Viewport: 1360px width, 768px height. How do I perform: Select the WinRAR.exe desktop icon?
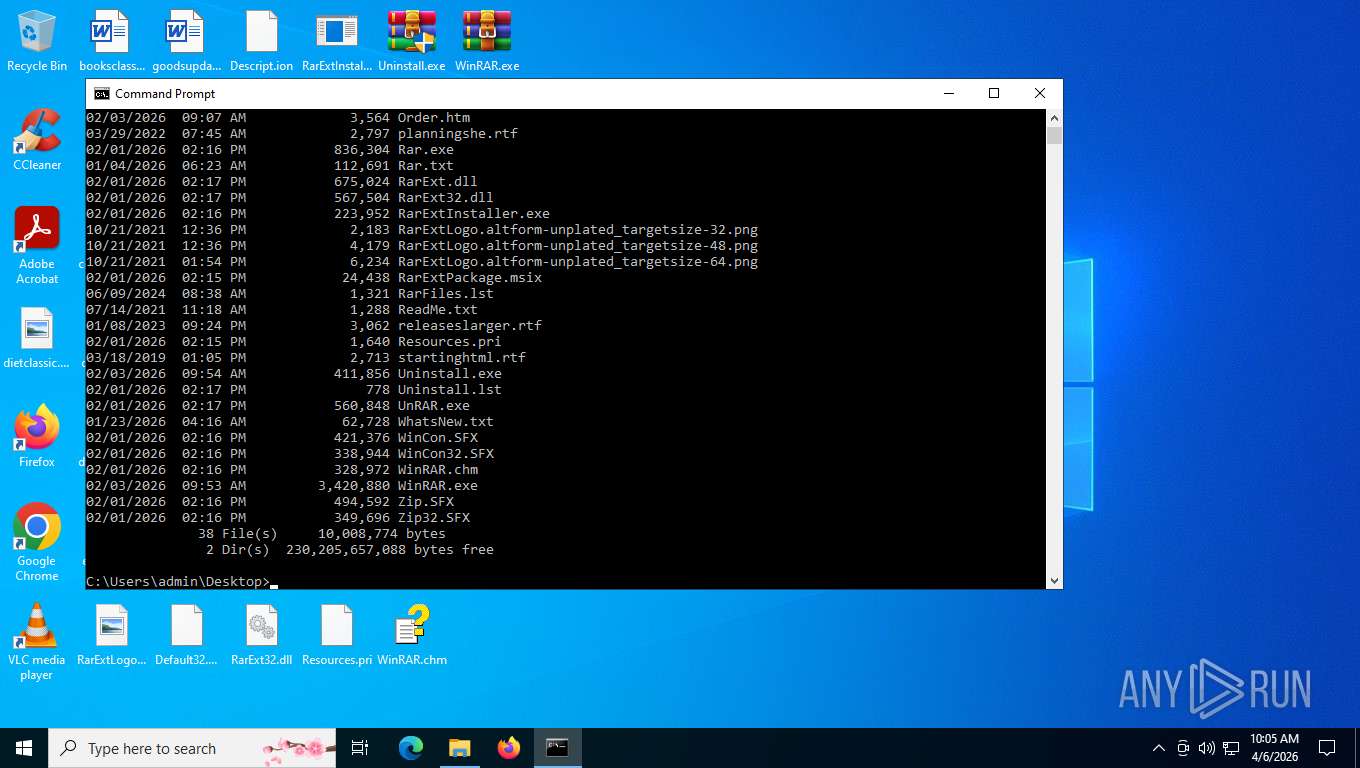(487, 41)
